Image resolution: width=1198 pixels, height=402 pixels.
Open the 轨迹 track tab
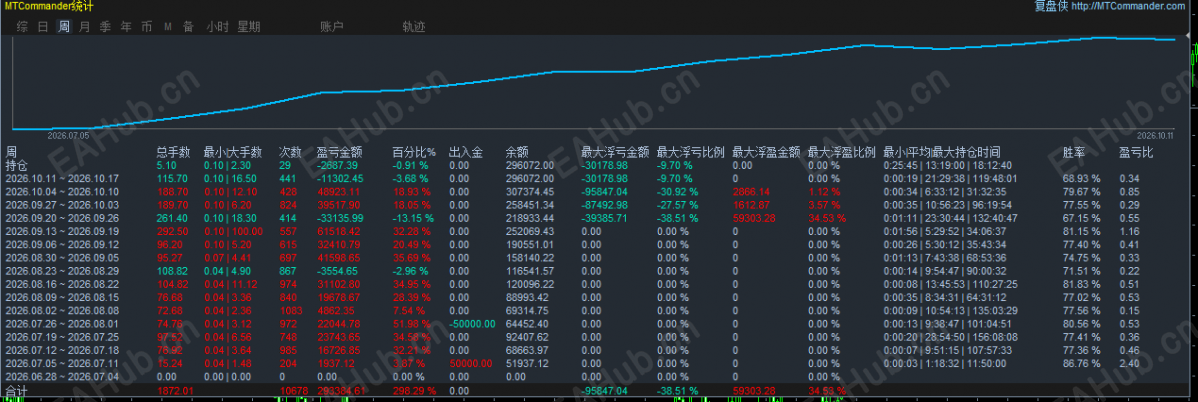click(x=413, y=27)
